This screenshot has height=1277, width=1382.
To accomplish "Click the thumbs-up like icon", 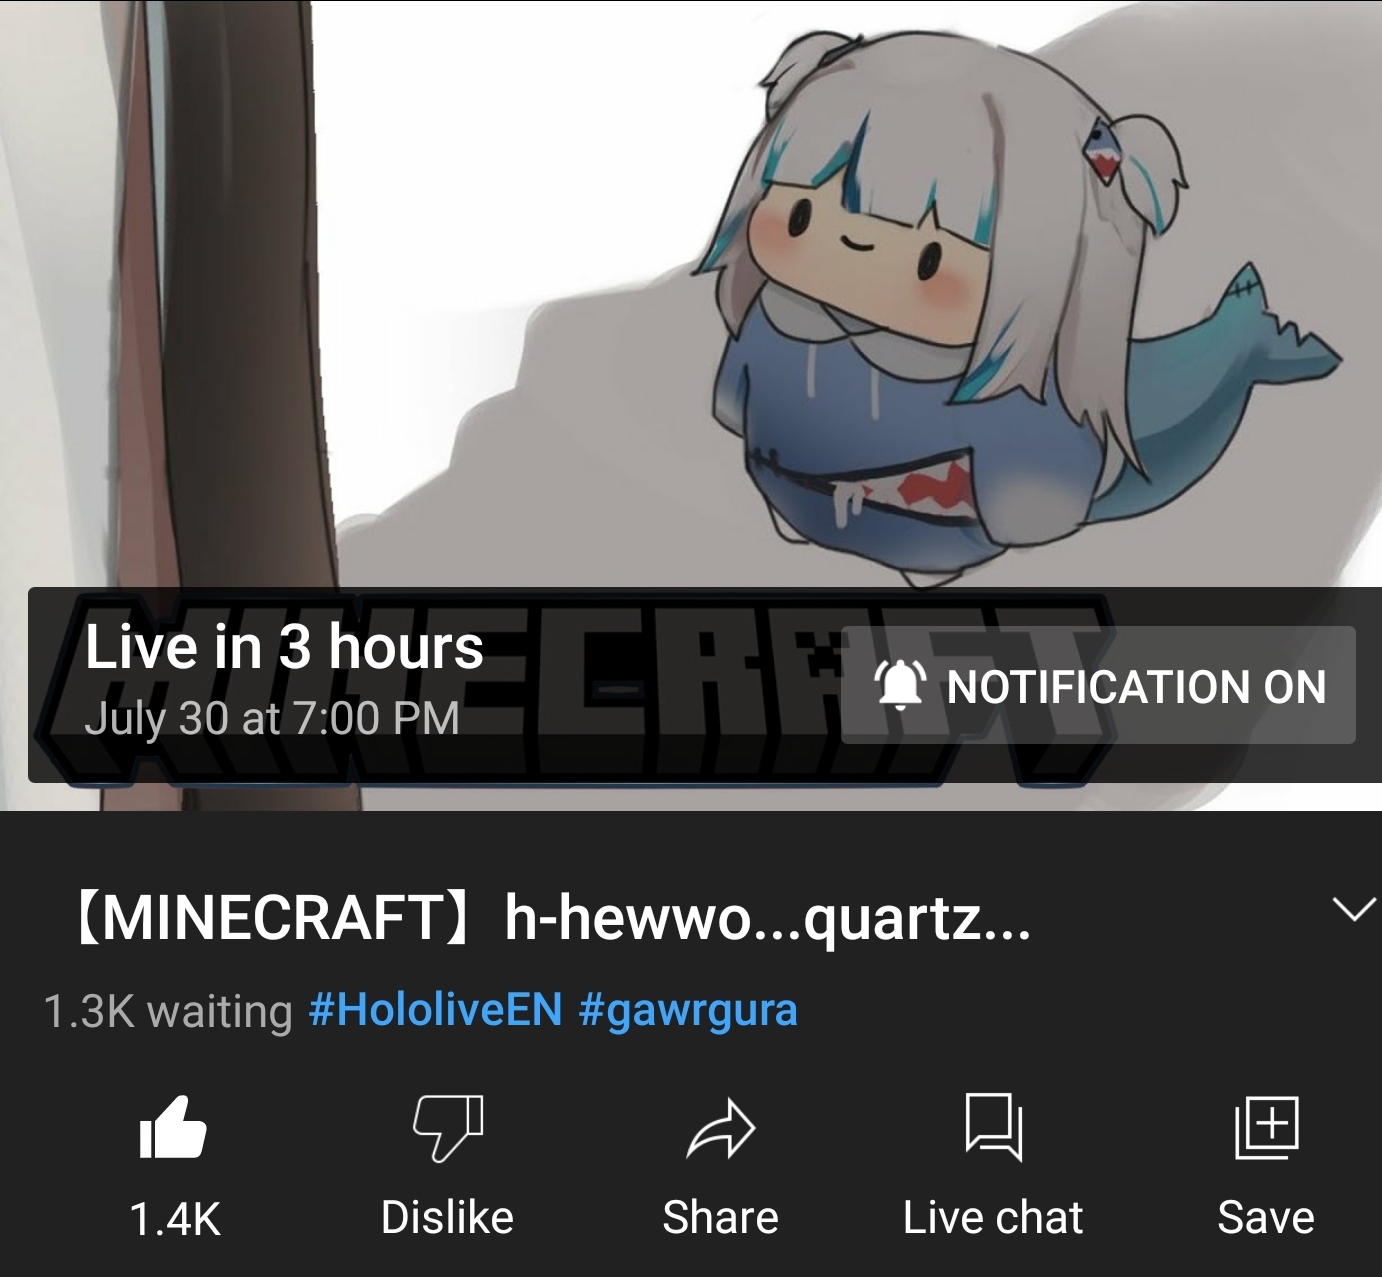I will (173, 1127).
